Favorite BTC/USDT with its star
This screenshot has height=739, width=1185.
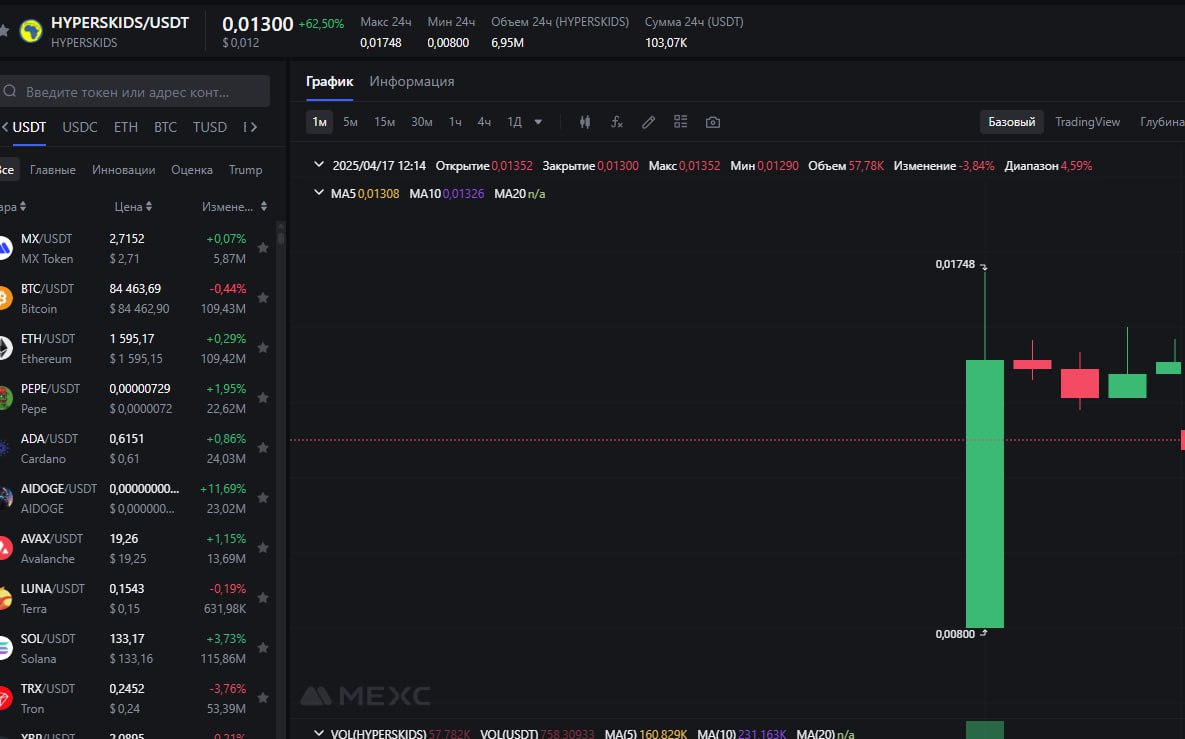coord(263,298)
